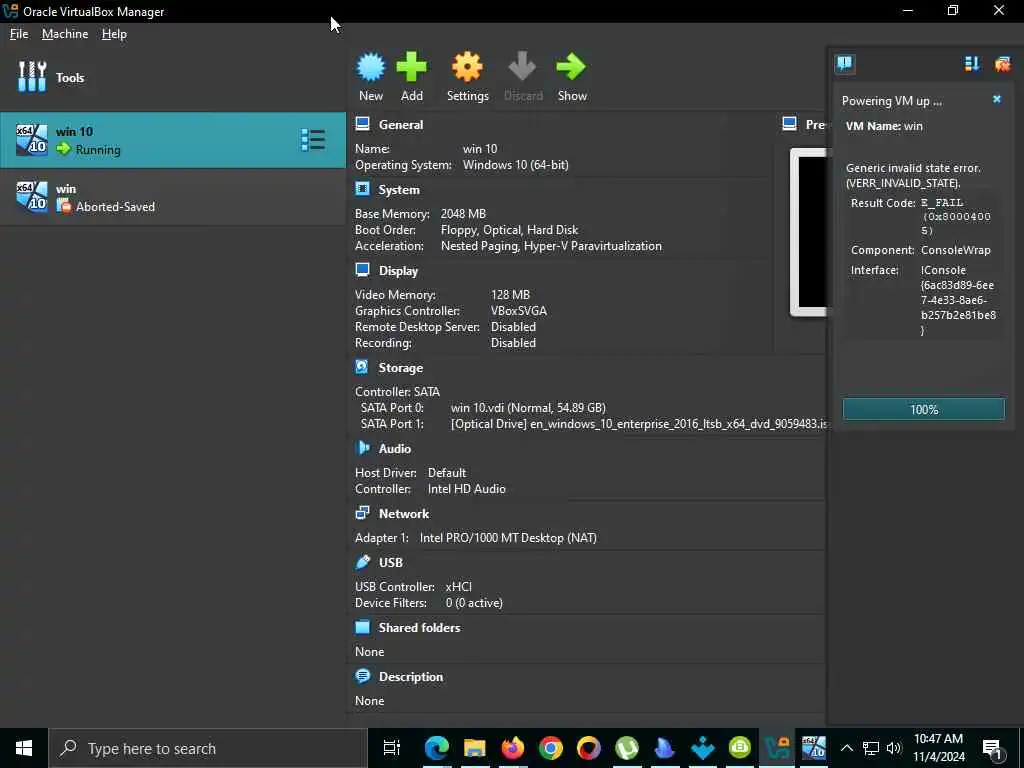Open the Help menu
1024x768 pixels.
coord(114,34)
